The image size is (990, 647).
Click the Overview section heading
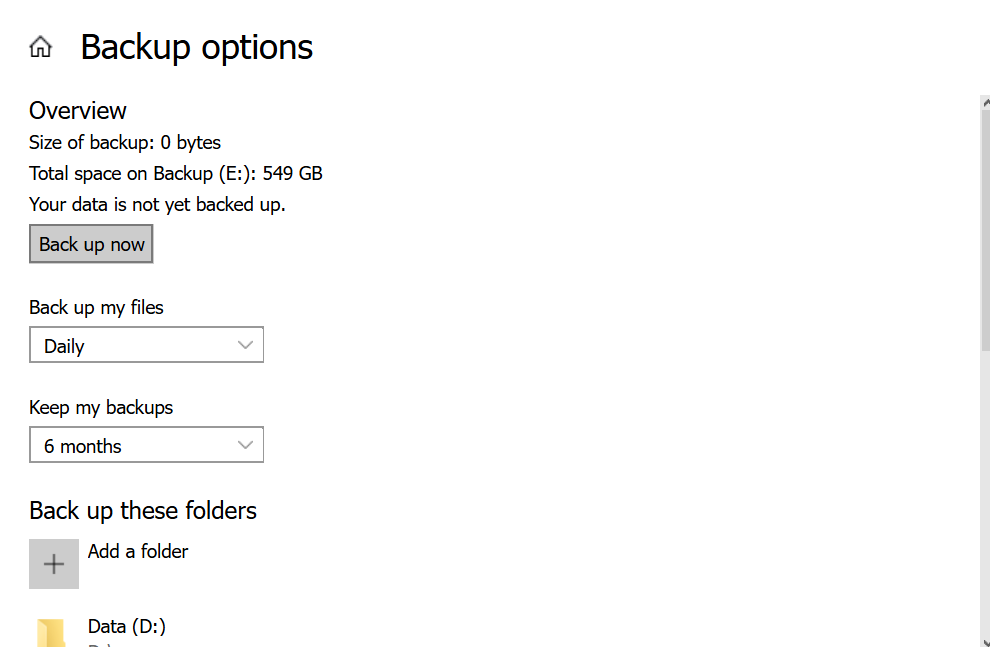click(78, 110)
